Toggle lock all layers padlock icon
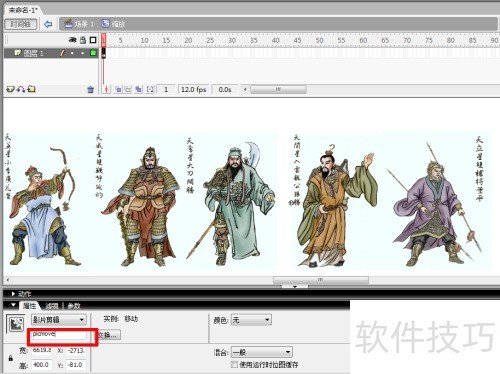The image size is (500, 374). tap(83, 40)
